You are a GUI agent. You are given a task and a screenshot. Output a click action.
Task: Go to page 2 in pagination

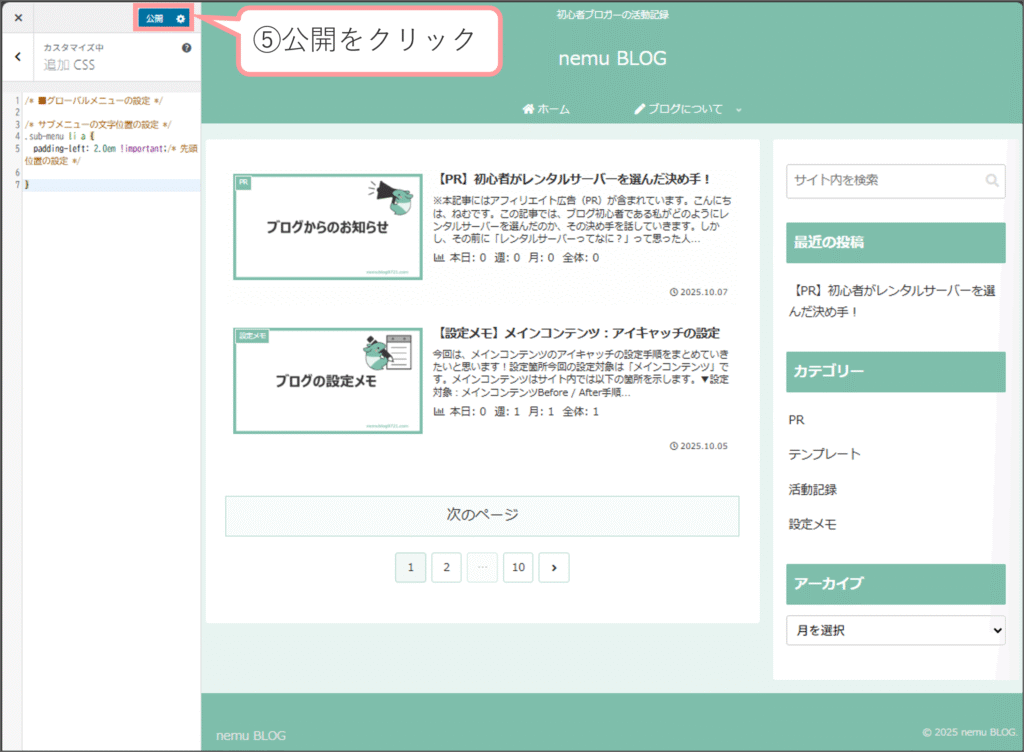point(446,568)
